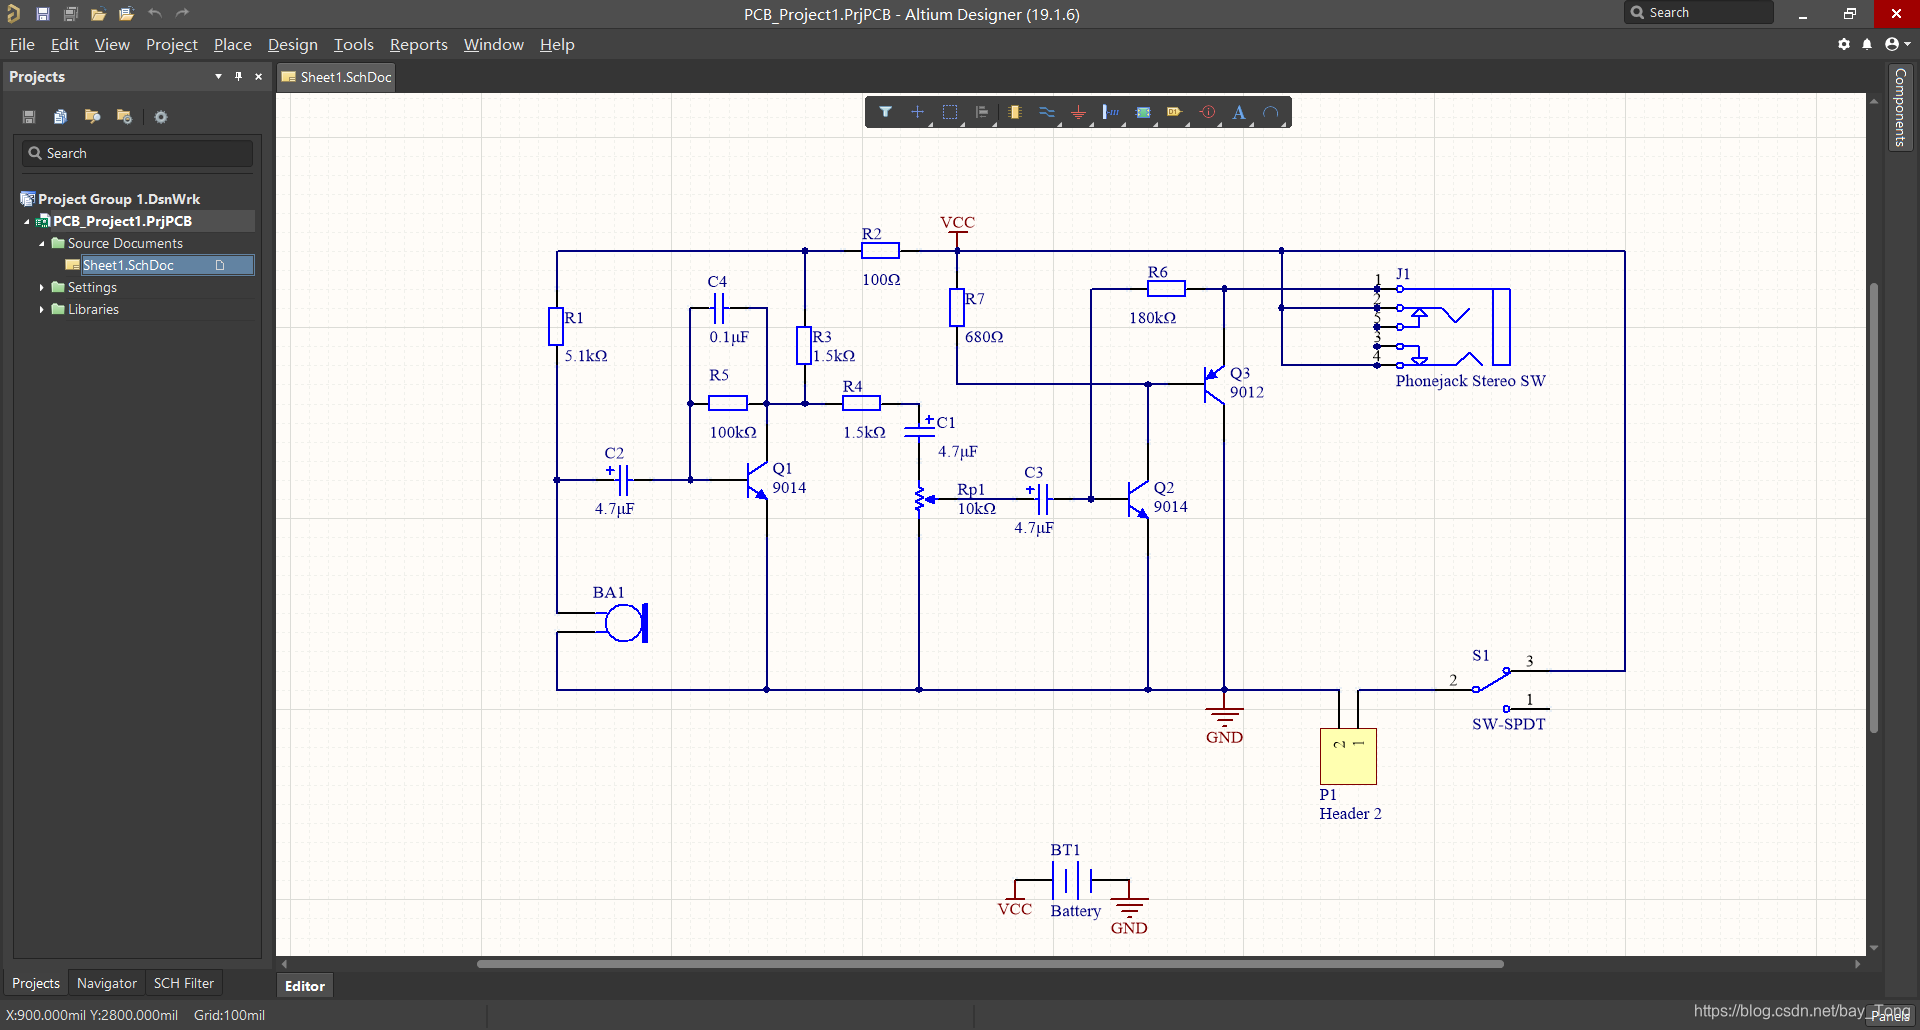The height and width of the screenshot is (1030, 1920).
Task: Select the dashed rectangle selection tool
Action: click(x=950, y=112)
